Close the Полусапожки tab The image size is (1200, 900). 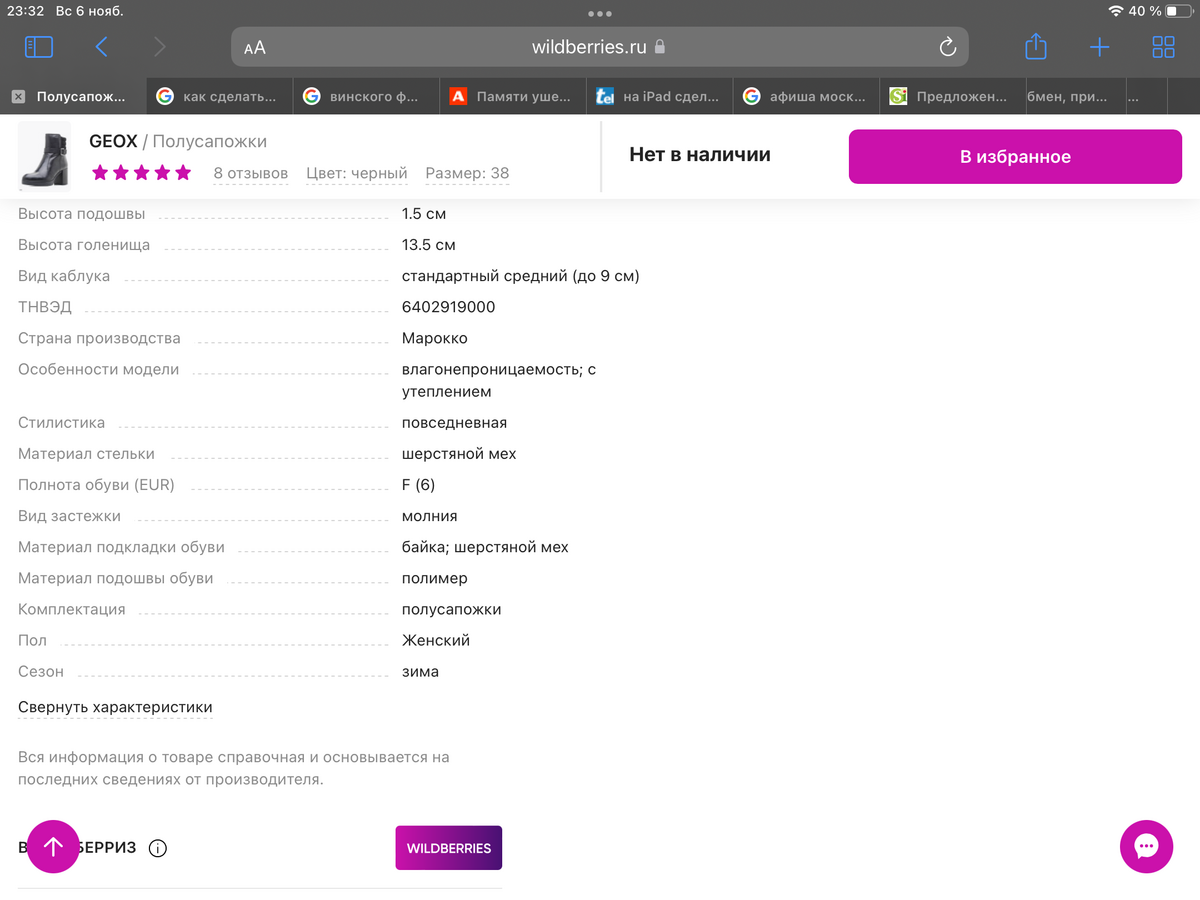coord(18,97)
